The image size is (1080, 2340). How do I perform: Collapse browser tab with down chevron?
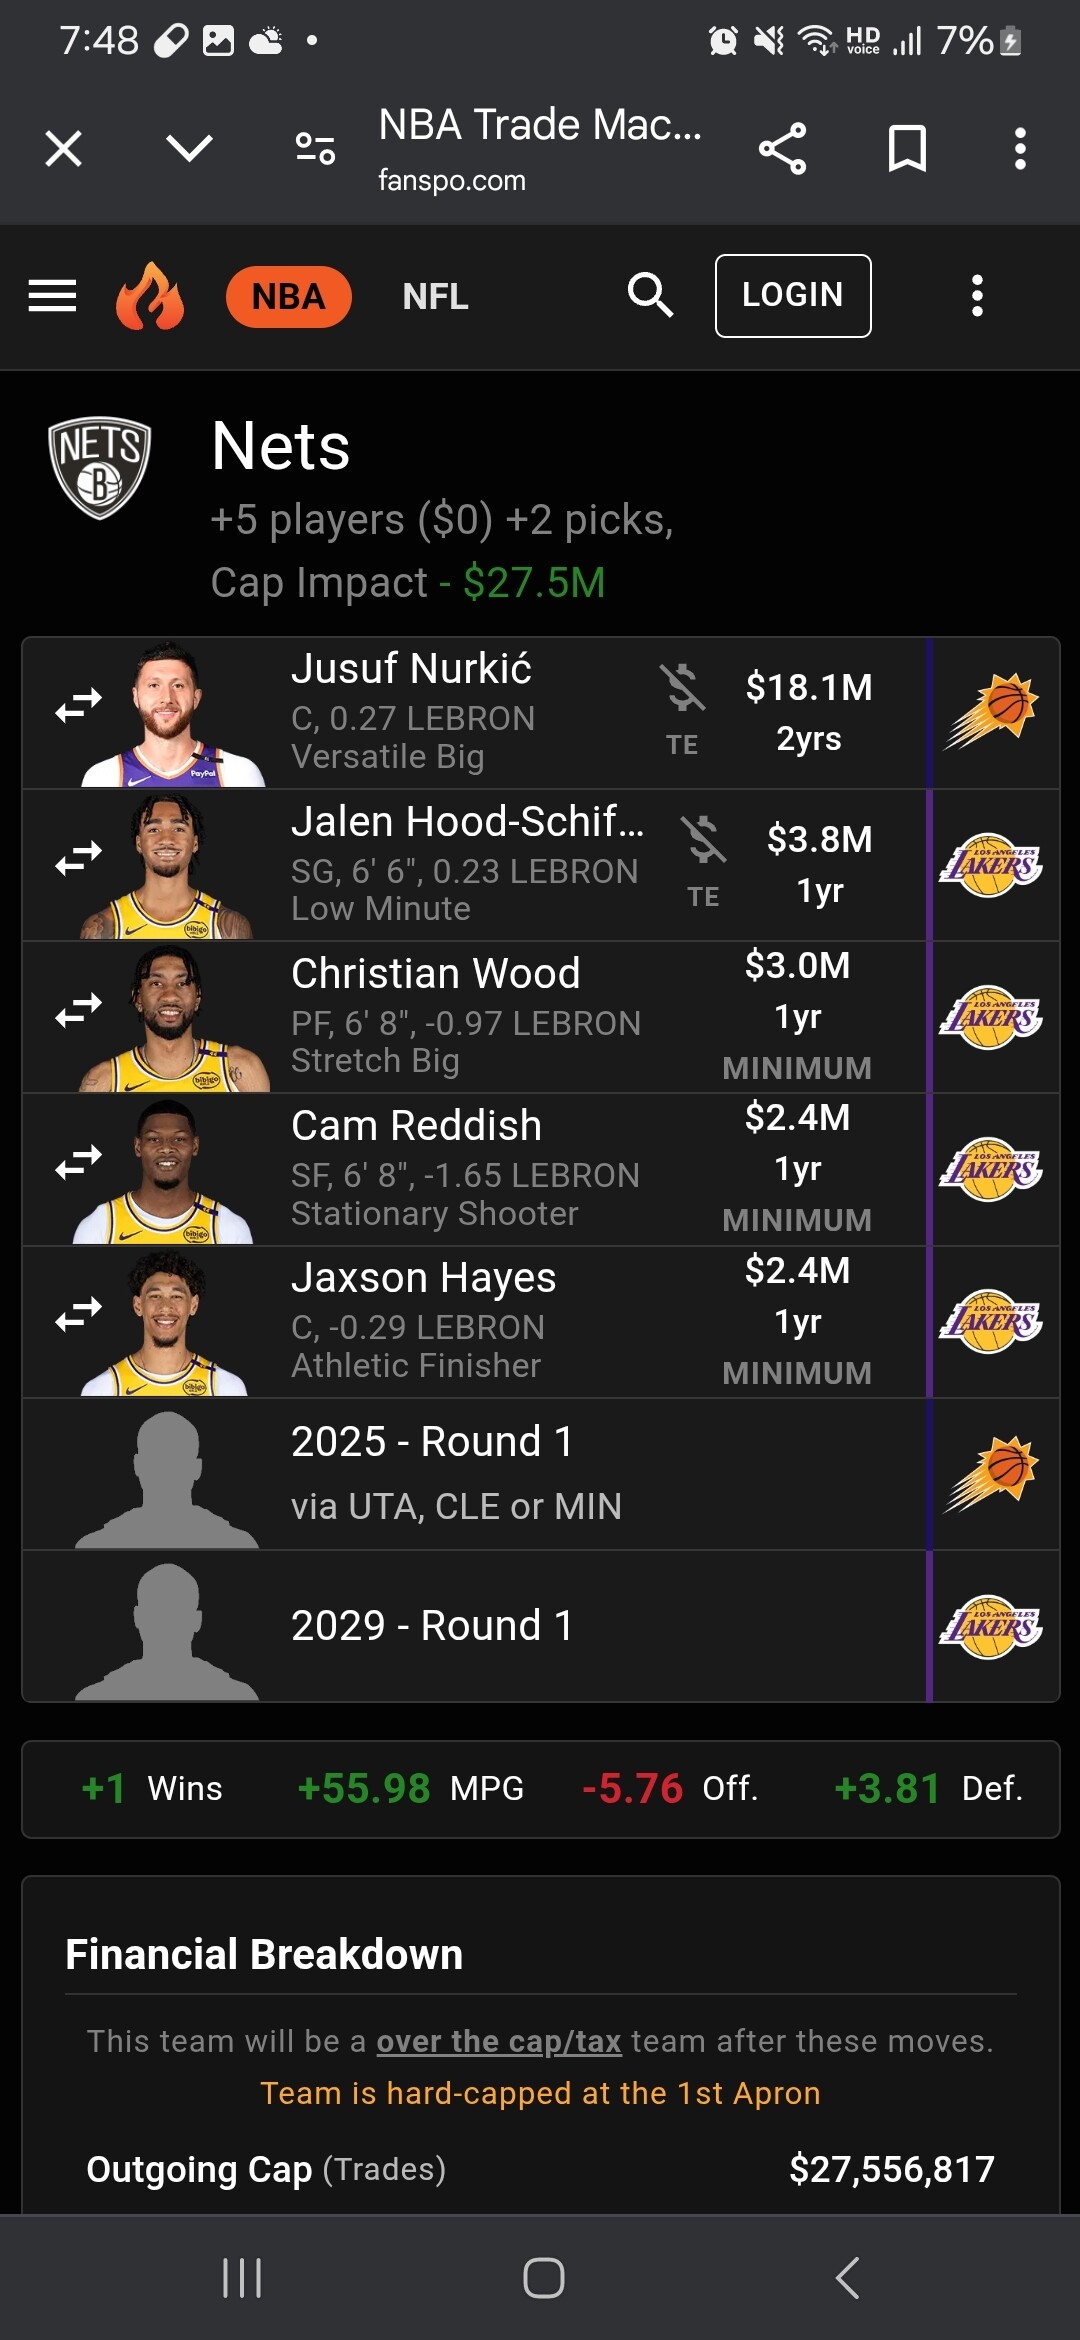[x=189, y=149]
